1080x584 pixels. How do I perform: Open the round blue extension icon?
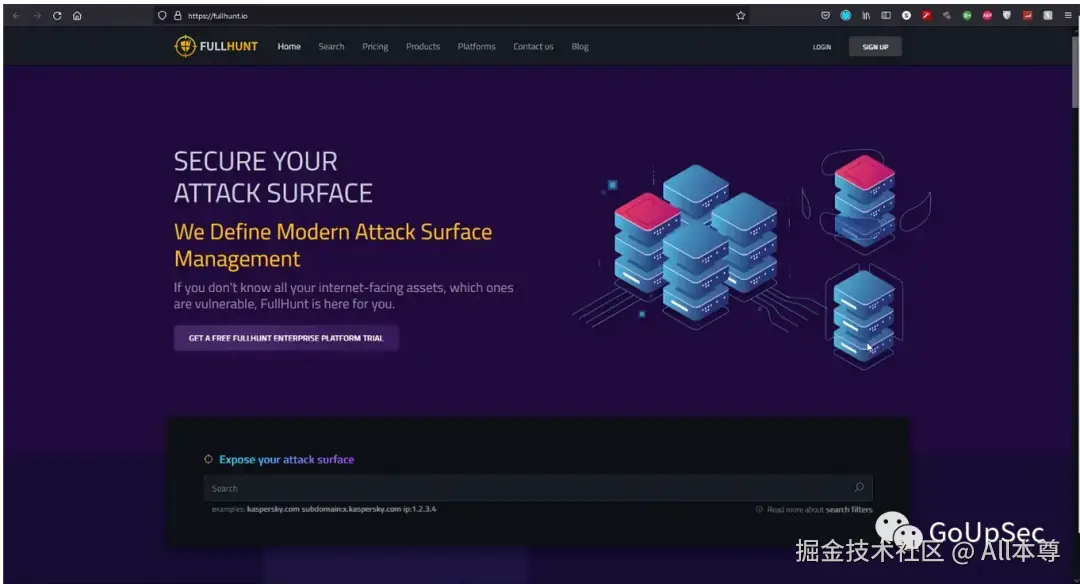coord(846,15)
